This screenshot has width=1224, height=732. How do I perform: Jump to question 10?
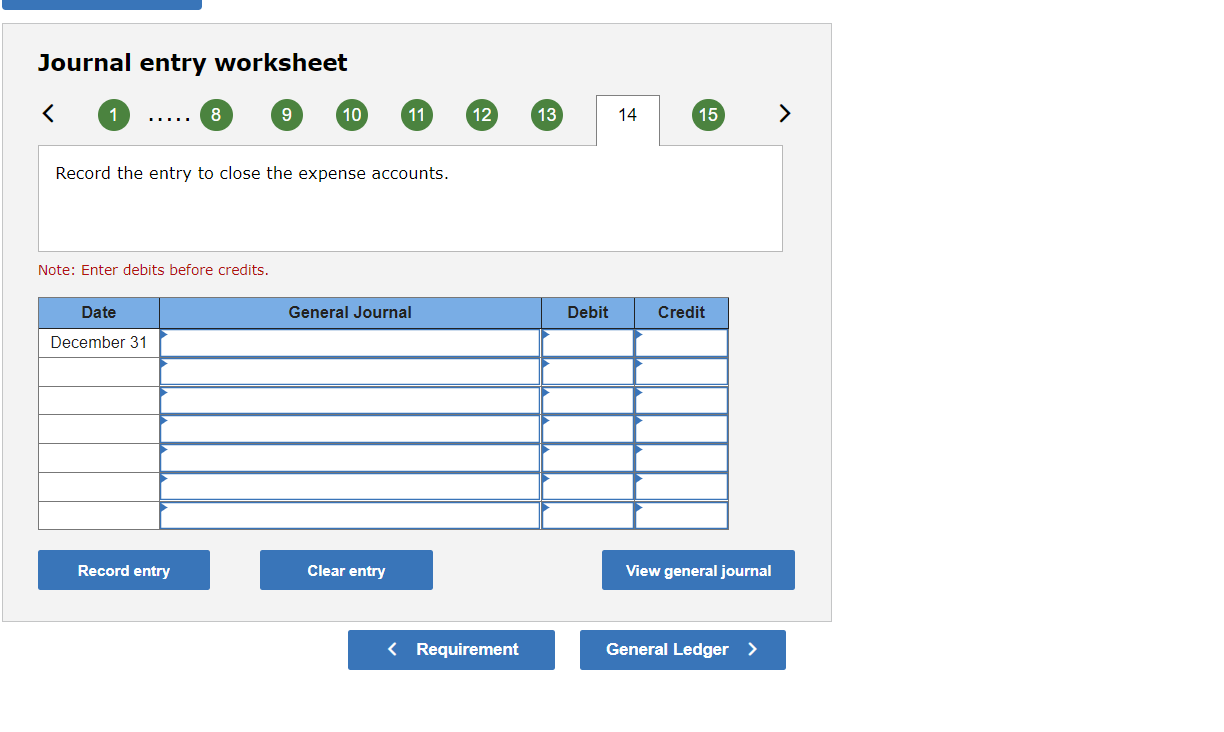351,115
